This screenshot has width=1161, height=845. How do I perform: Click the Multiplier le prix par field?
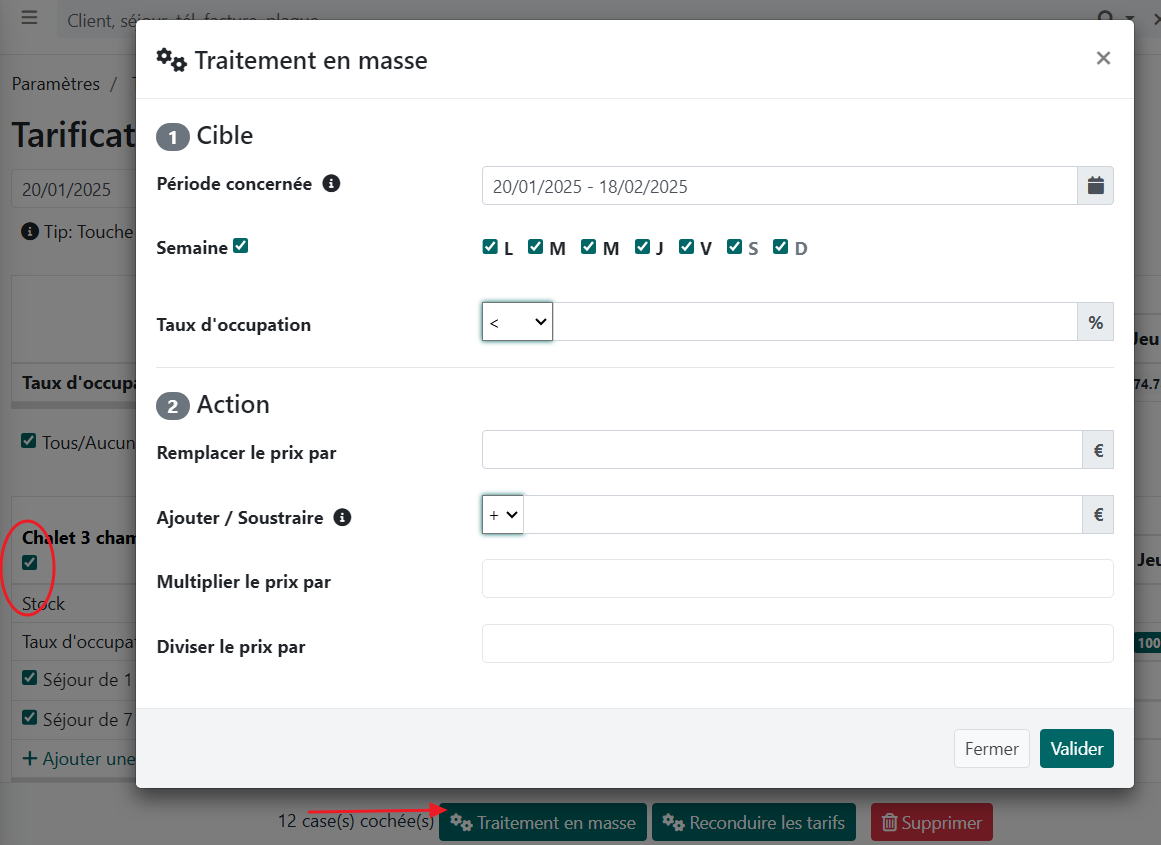coord(797,579)
